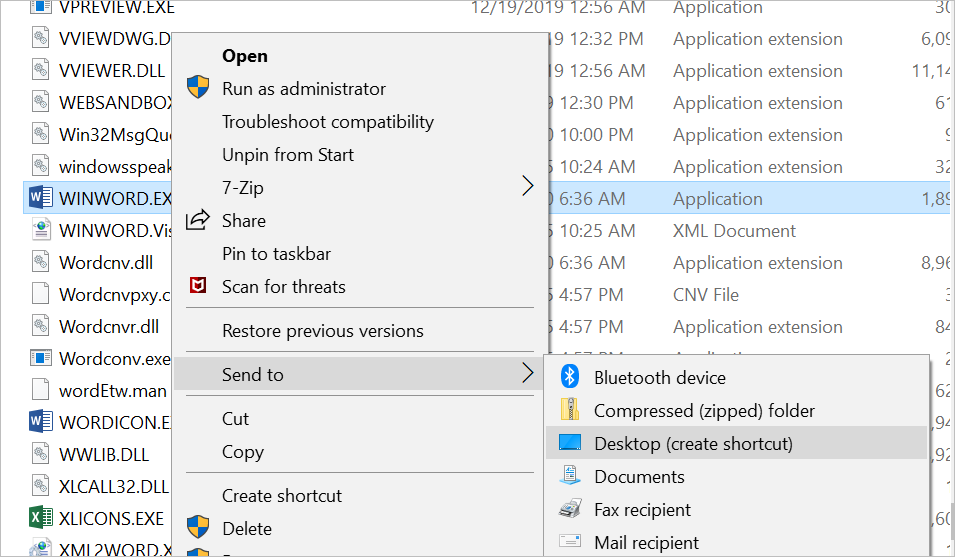
Task: Choose Troubleshoot compatibility
Action: pyautogui.click(x=327, y=122)
